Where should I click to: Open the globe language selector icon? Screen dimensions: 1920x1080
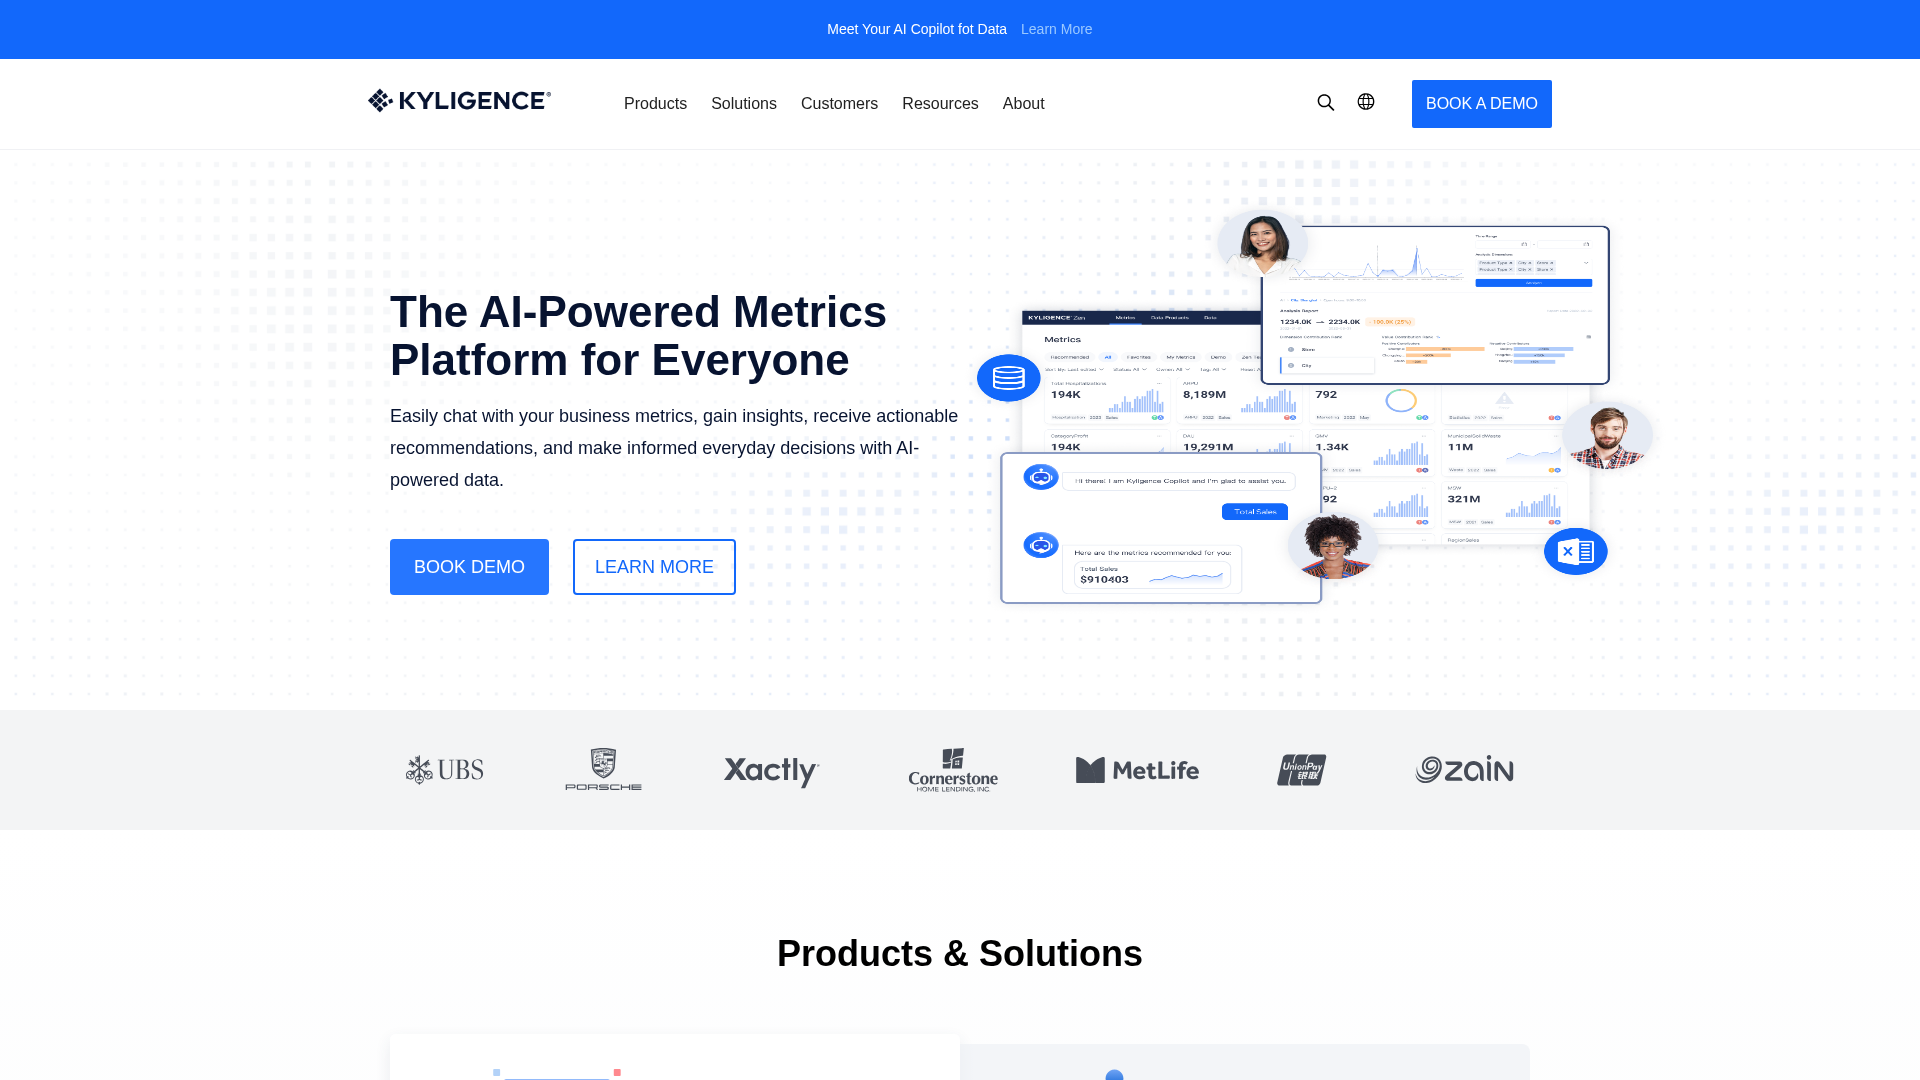coord(1365,102)
